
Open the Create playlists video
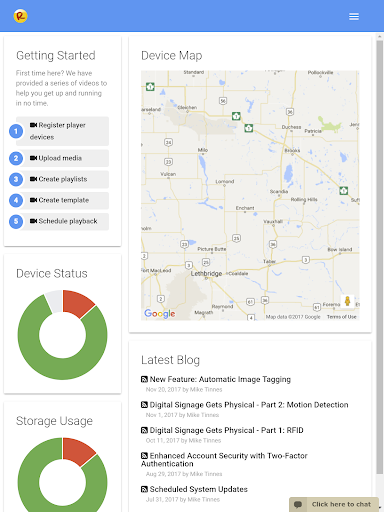coord(62,179)
